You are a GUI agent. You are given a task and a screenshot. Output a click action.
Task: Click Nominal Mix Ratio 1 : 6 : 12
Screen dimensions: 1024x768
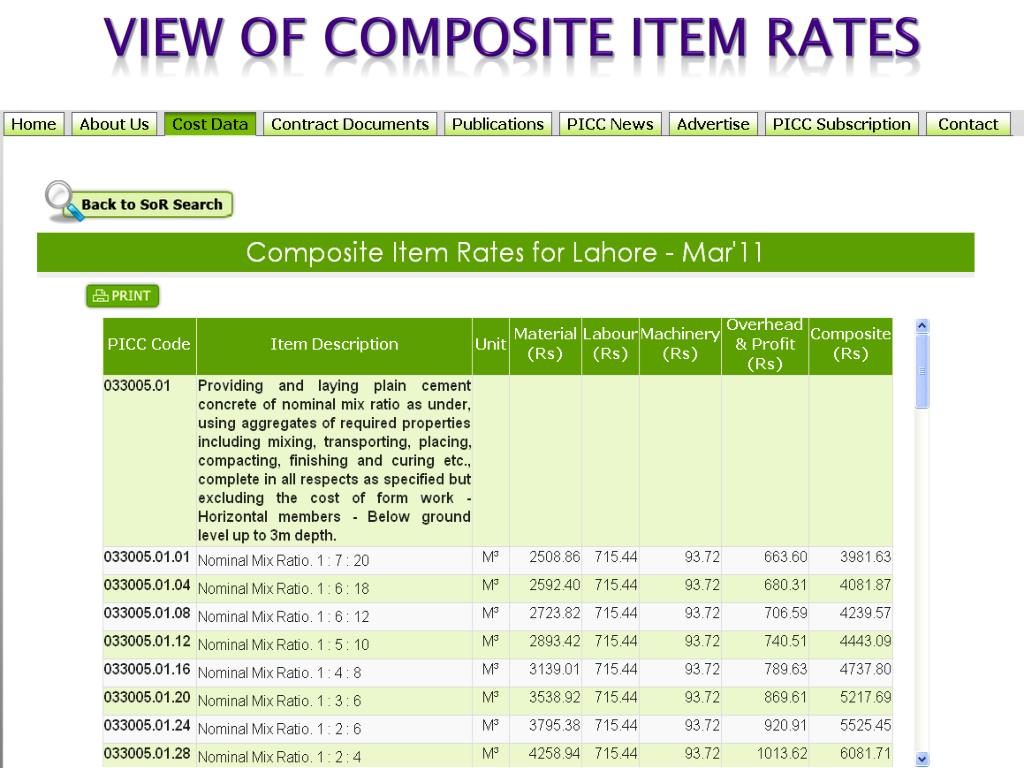[x=283, y=617]
